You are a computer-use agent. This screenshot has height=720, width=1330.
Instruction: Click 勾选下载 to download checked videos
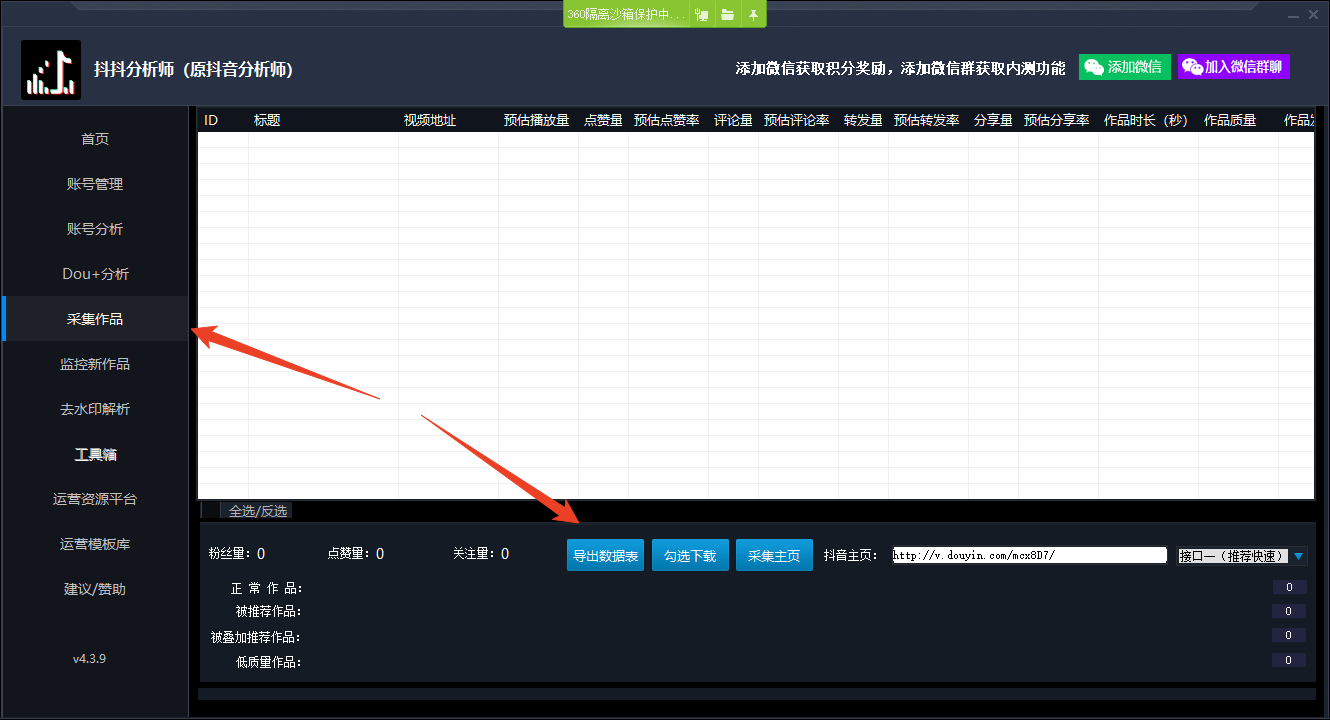[690, 554]
